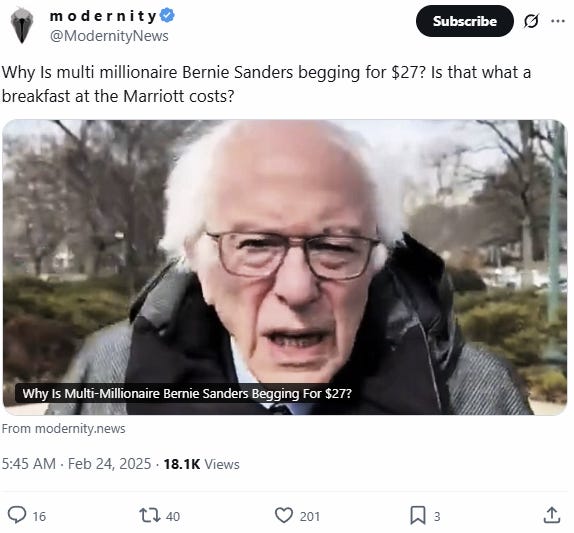Follow the From modernity.news source link
This screenshot has height=533, width=574.
click(64, 428)
